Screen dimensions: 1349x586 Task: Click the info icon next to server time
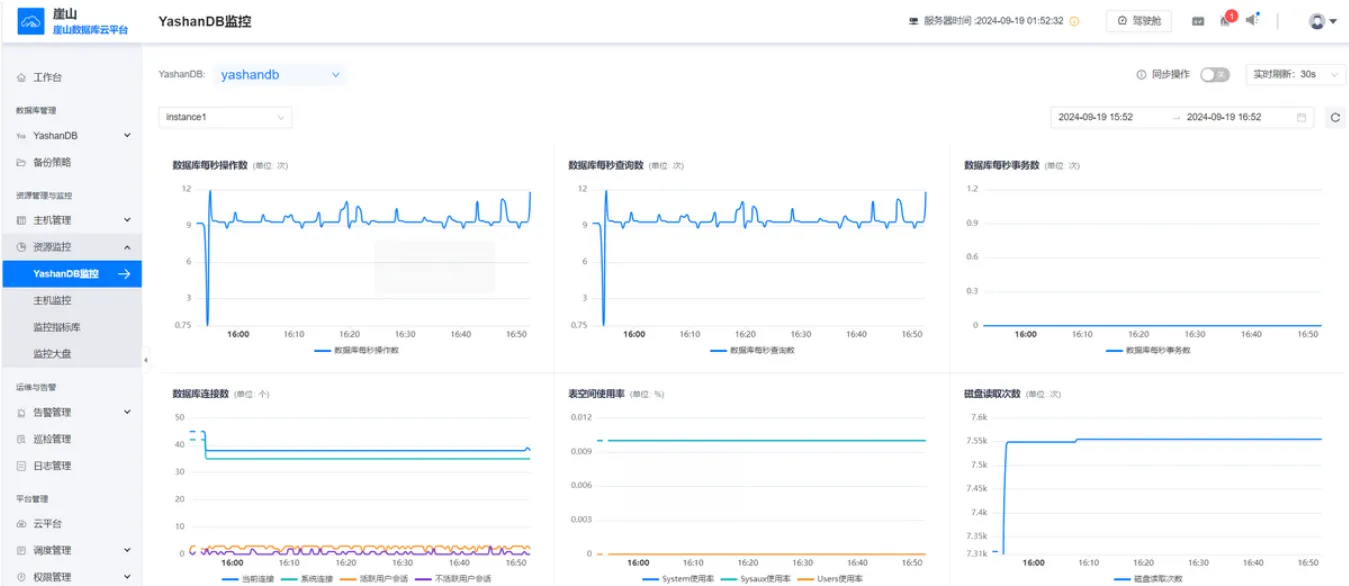pyautogui.click(x=1075, y=21)
